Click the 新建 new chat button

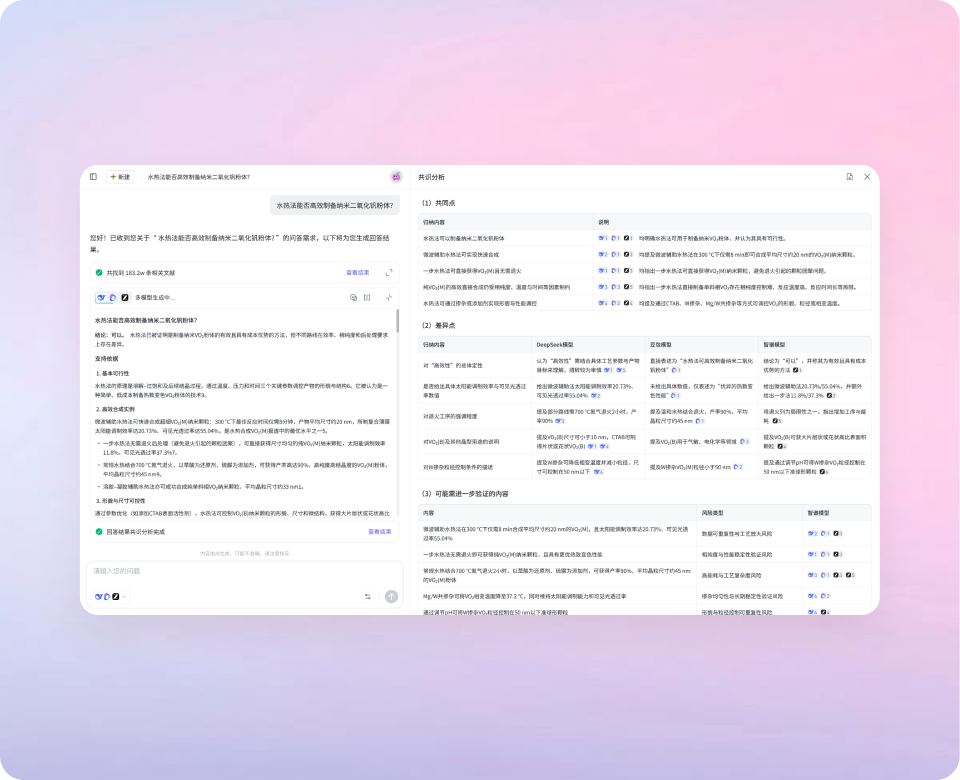coord(120,177)
